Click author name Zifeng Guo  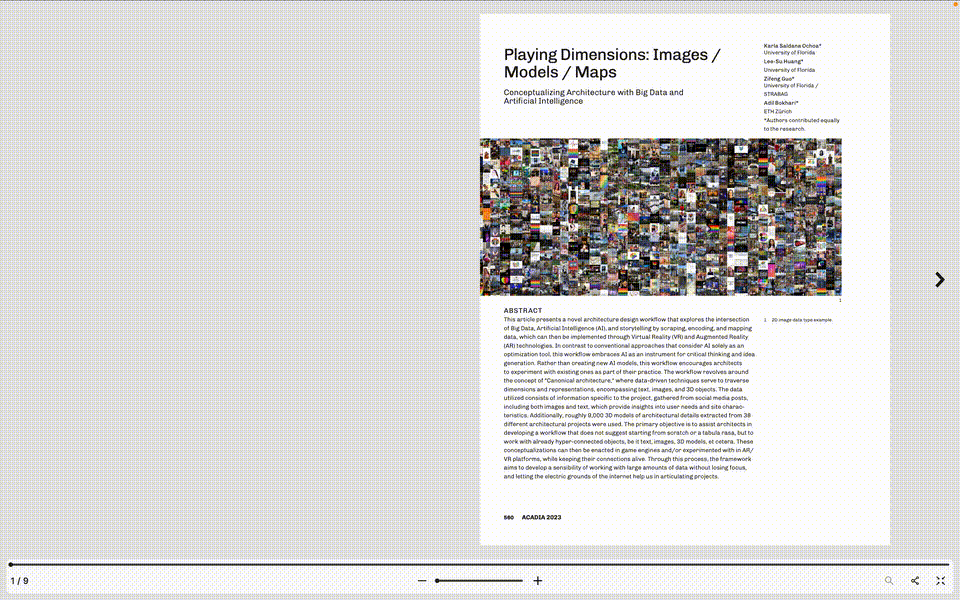779,78
